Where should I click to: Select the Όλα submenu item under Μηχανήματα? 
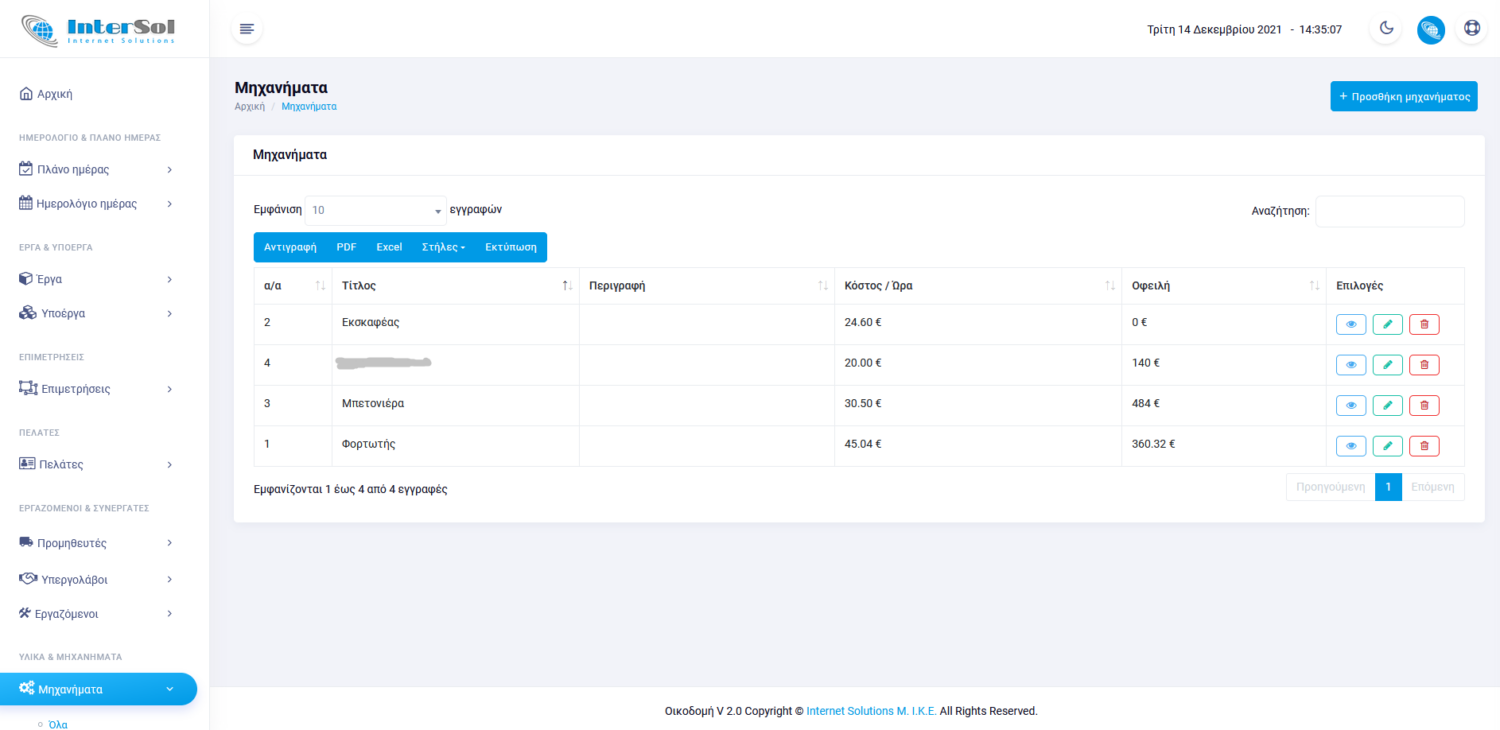pos(58,723)
